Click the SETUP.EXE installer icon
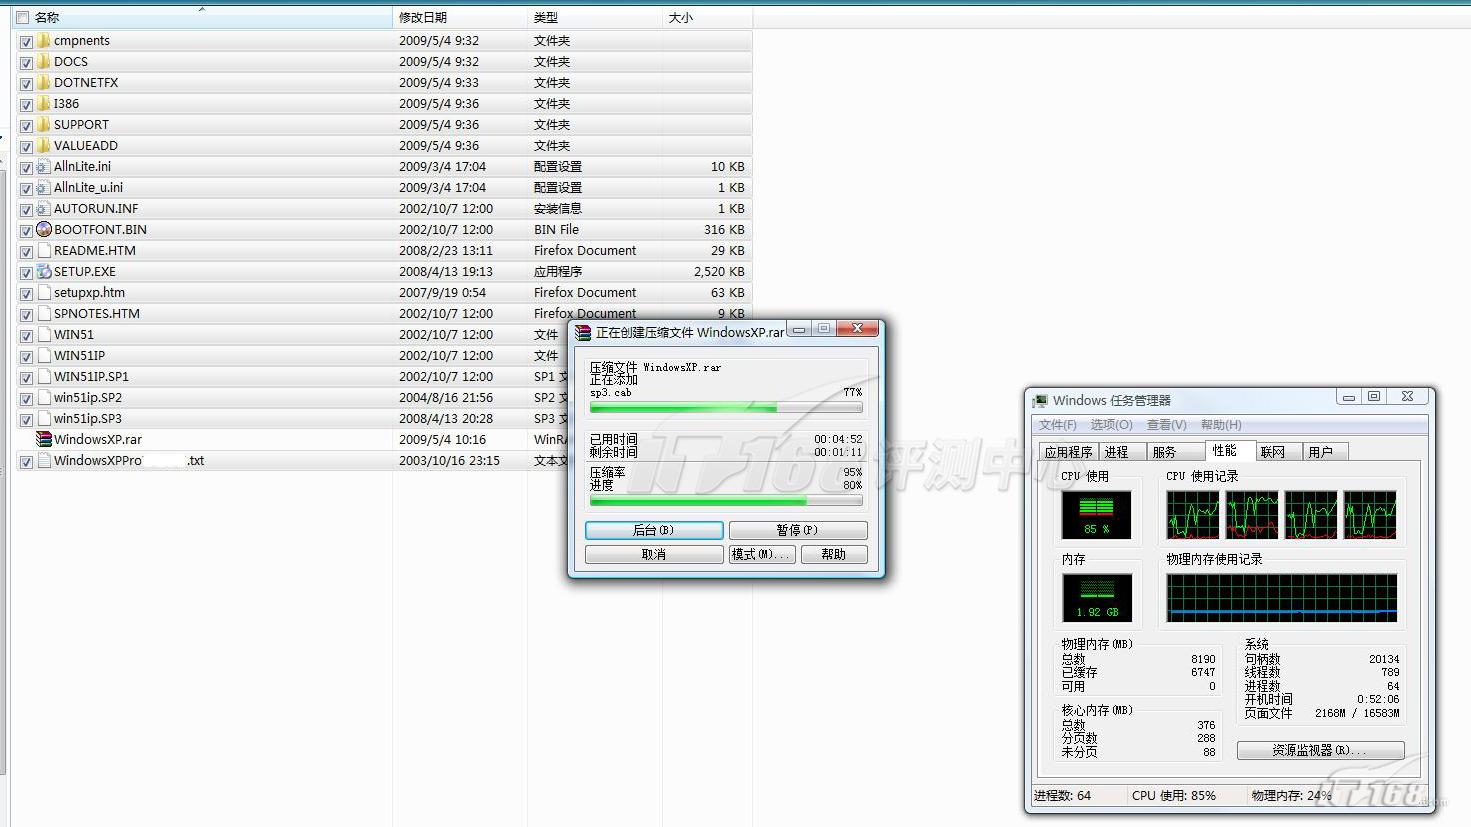The width and height of the screenshot is (1471, 827). [43, 271]
